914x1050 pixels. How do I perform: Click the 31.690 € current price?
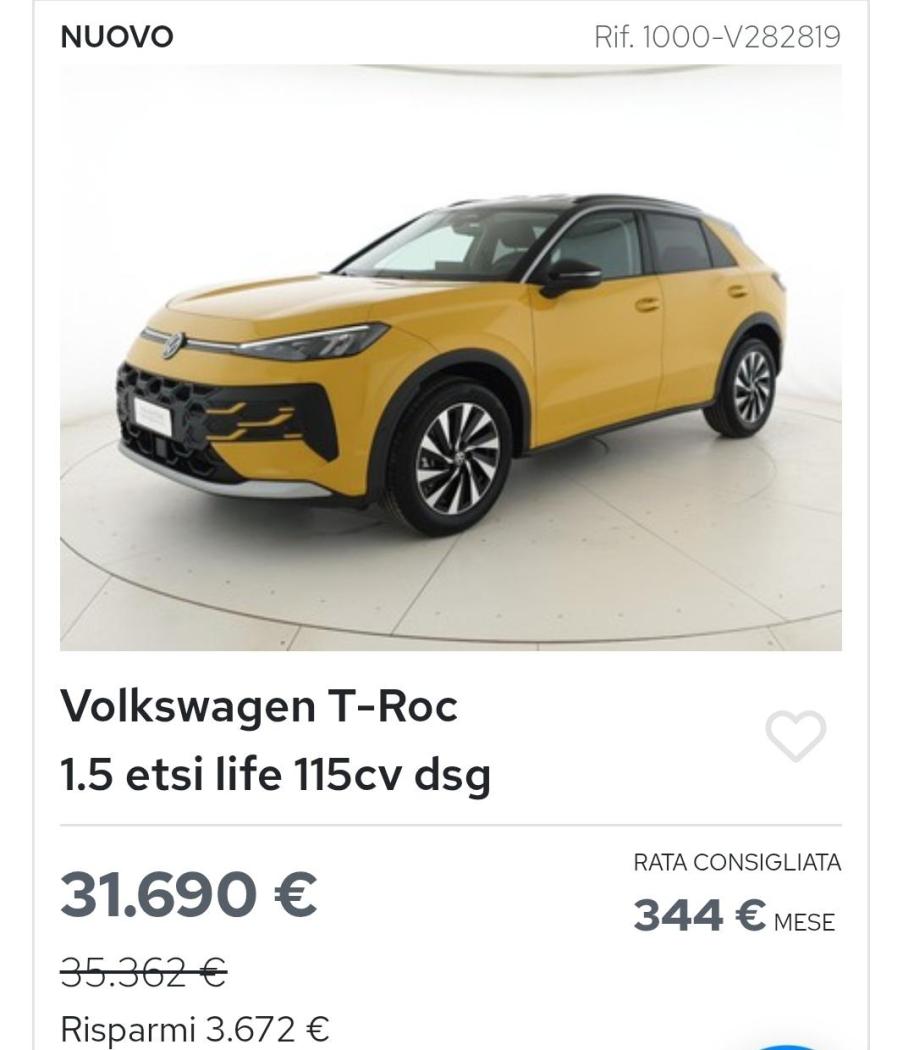pos(188,894)
